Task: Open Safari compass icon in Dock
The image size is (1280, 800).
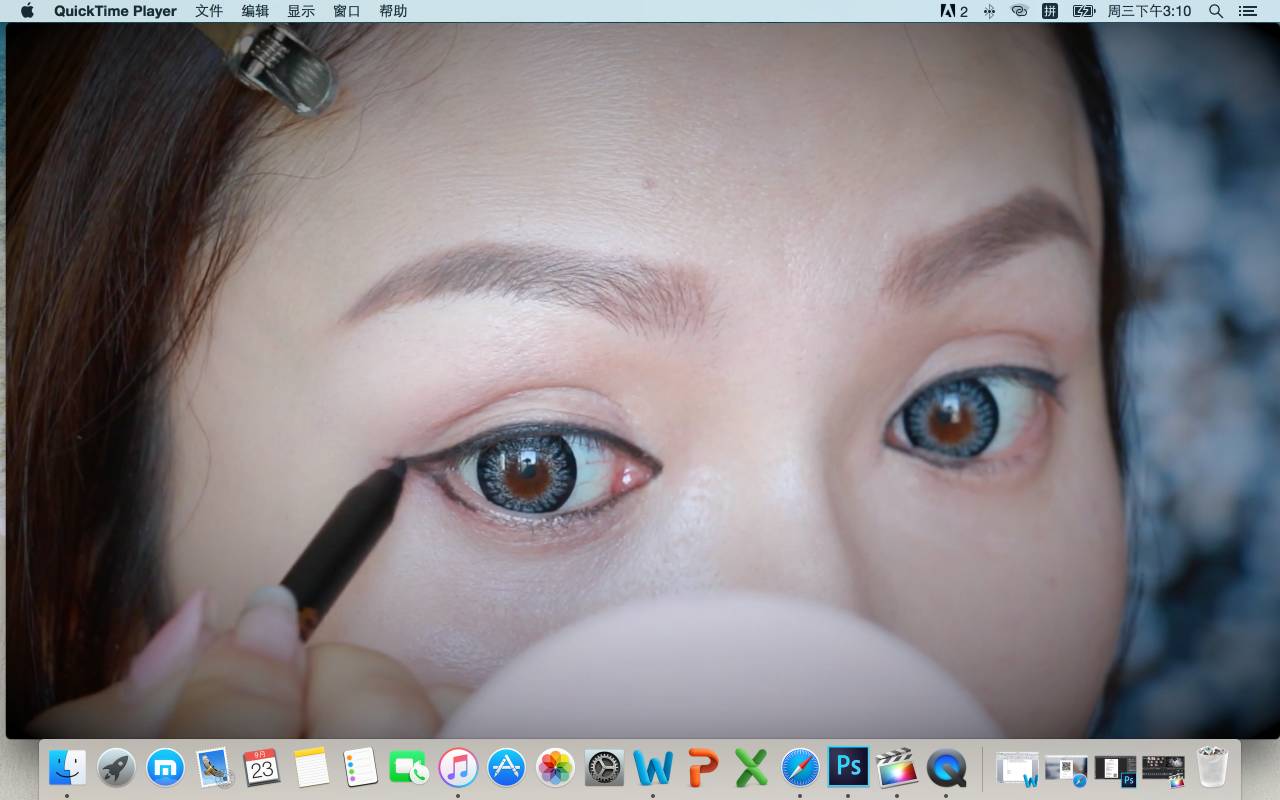Action: [800, 768]
